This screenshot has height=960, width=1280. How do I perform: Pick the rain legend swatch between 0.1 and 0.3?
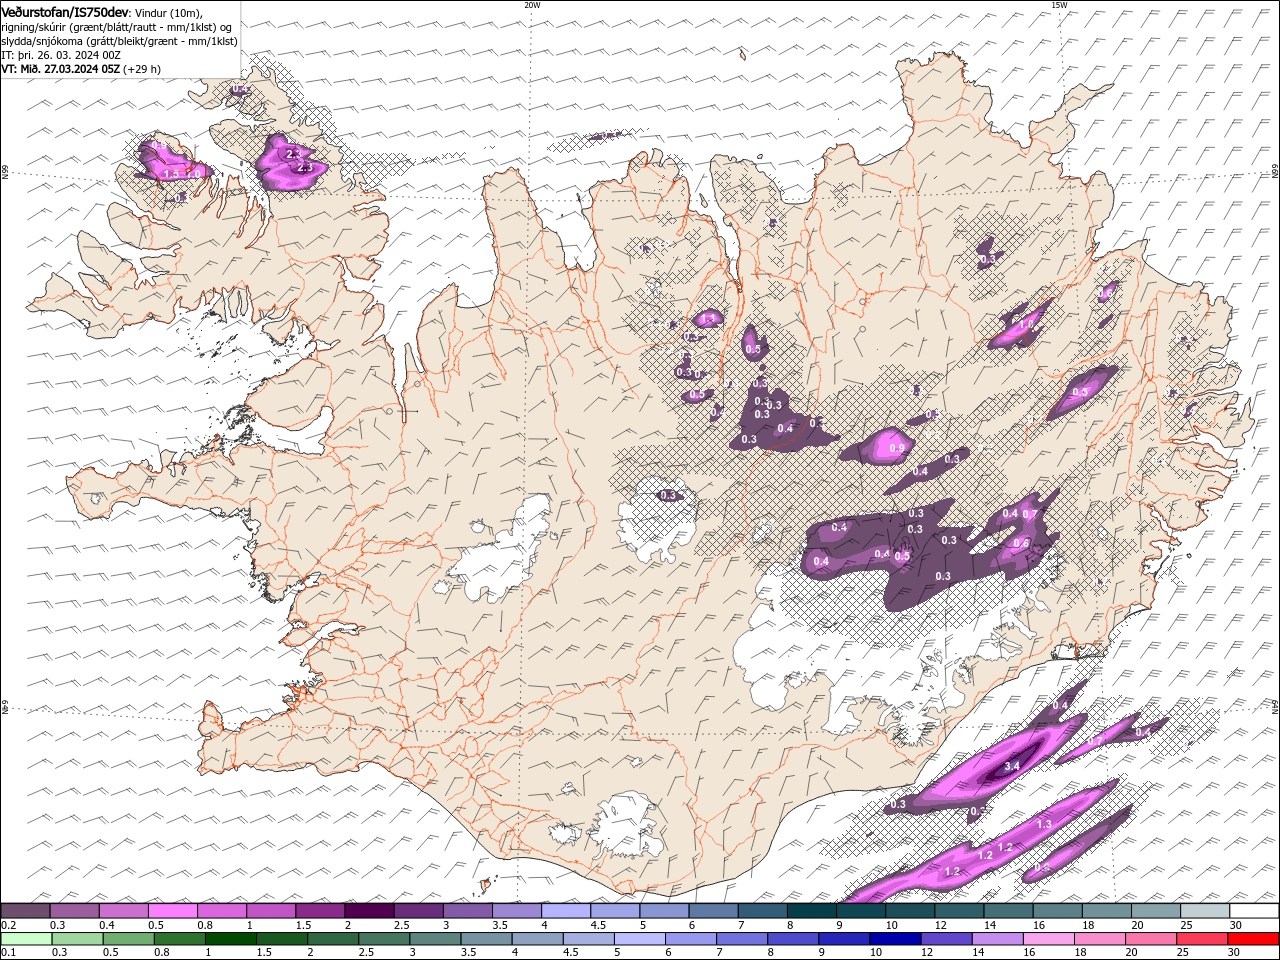[26, 939]
